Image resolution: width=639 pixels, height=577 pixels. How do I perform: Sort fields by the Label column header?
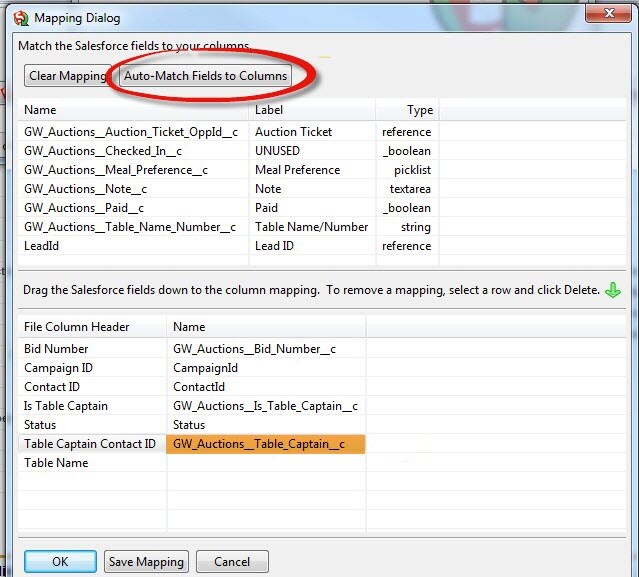click(x=312, y=110)
